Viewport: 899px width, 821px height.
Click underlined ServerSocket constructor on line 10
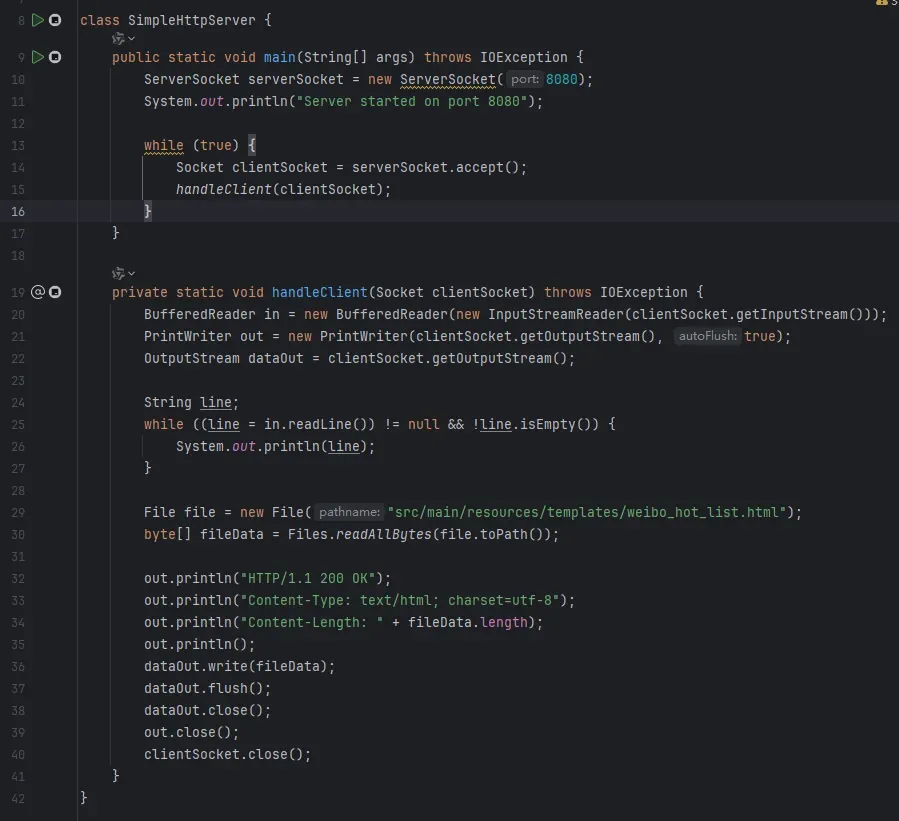(448, 80)
